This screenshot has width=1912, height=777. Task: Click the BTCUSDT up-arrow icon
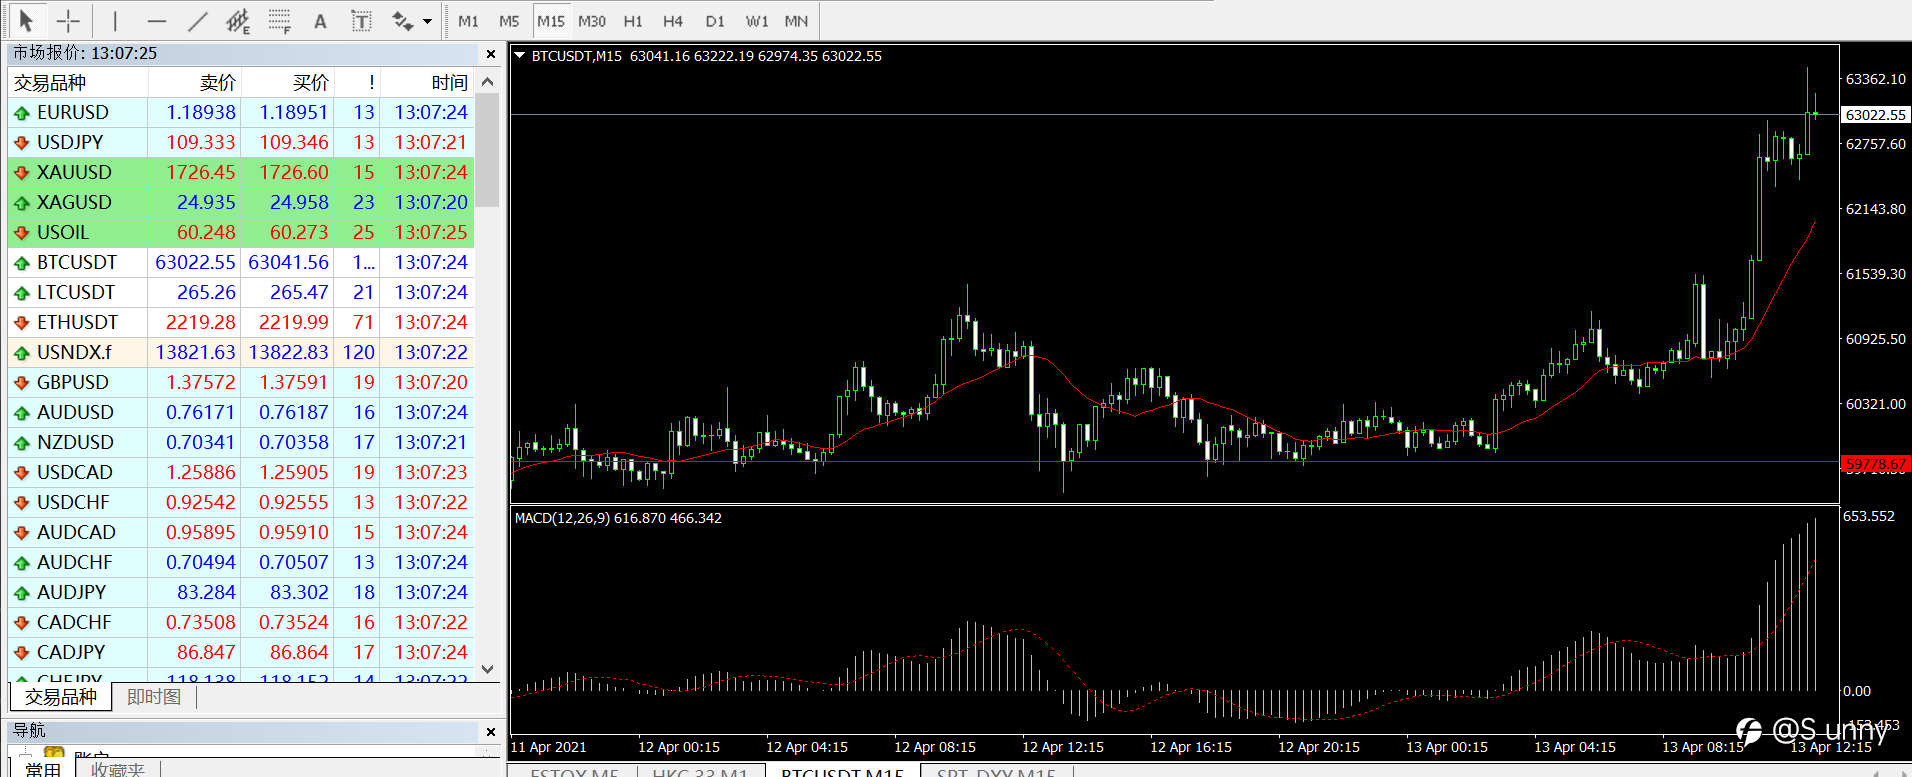pyautogui.click(x=22, y=263)
